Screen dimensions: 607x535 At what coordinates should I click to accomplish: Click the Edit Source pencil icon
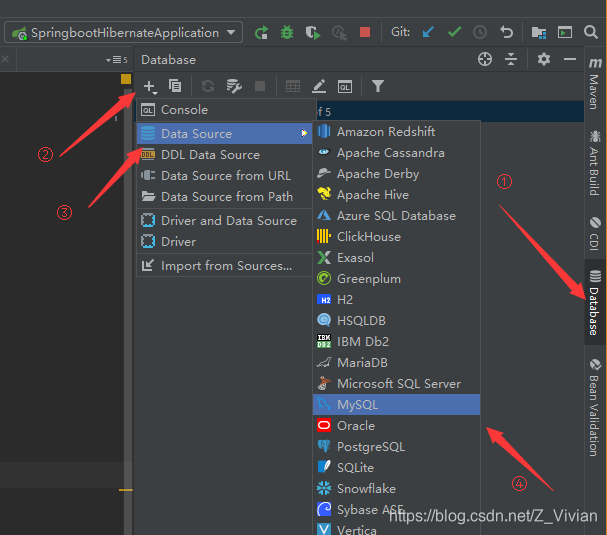pos(319,86)
